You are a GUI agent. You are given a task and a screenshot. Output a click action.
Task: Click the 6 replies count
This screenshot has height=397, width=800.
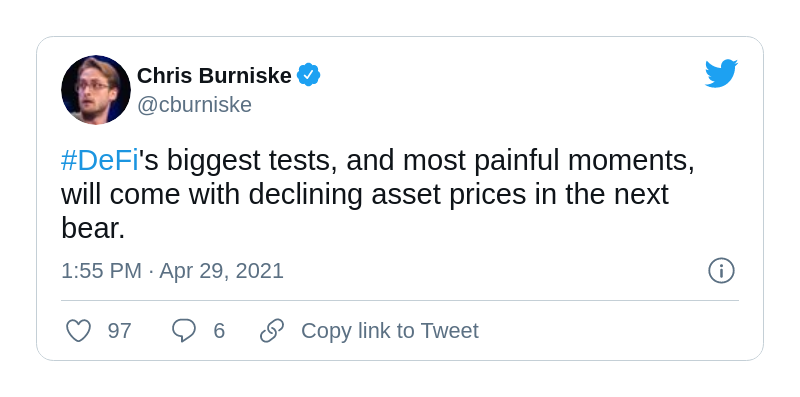click(x=219, y=331)
